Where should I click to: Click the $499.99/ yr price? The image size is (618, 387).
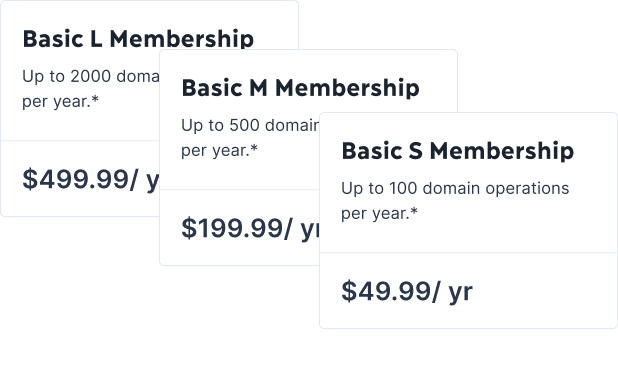click(91, 179)
